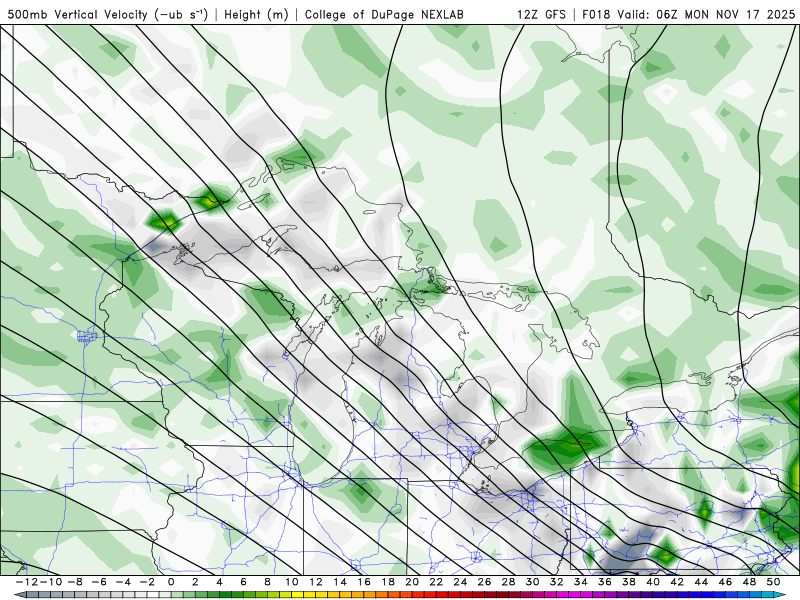Click the 'Height (m)' header label
The image size is (800, 600).
pyautogui.click(x=257, y=14)
